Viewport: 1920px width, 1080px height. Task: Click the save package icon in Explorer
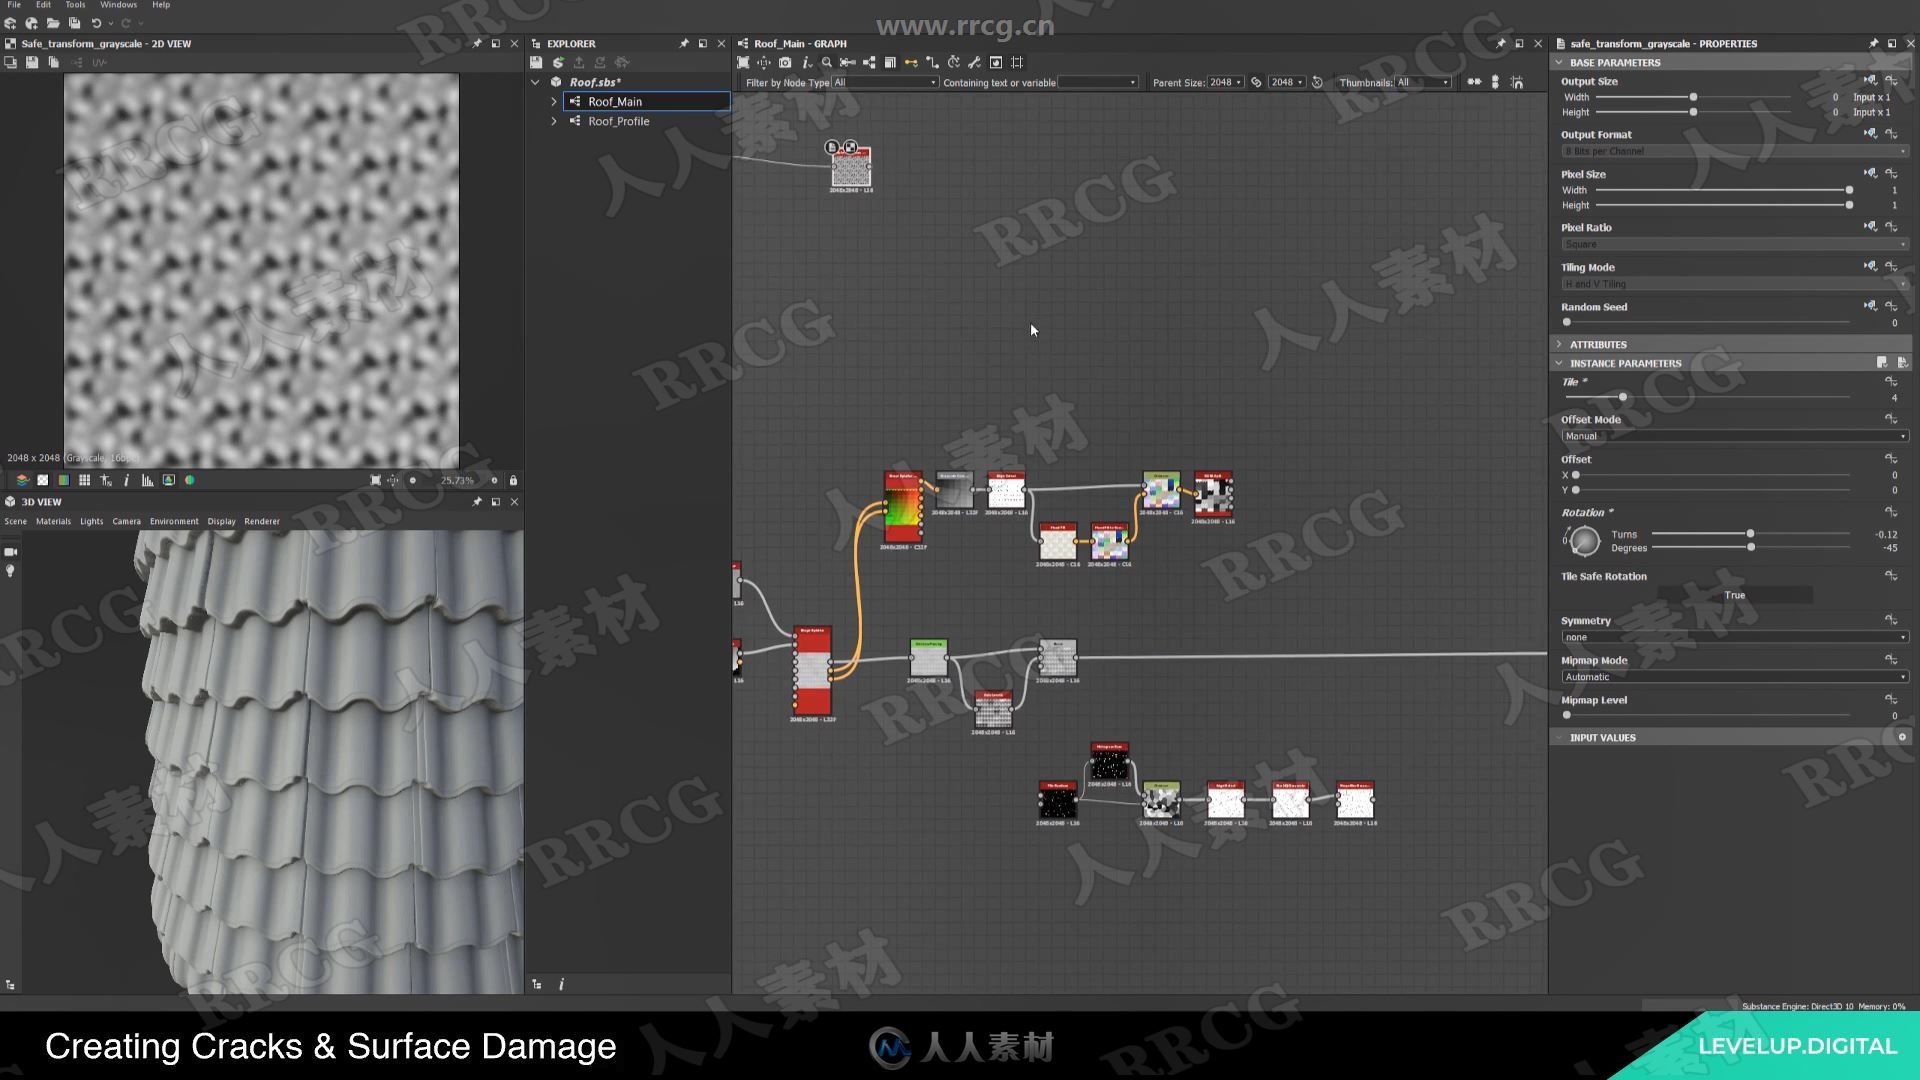(x=537, y=62)
